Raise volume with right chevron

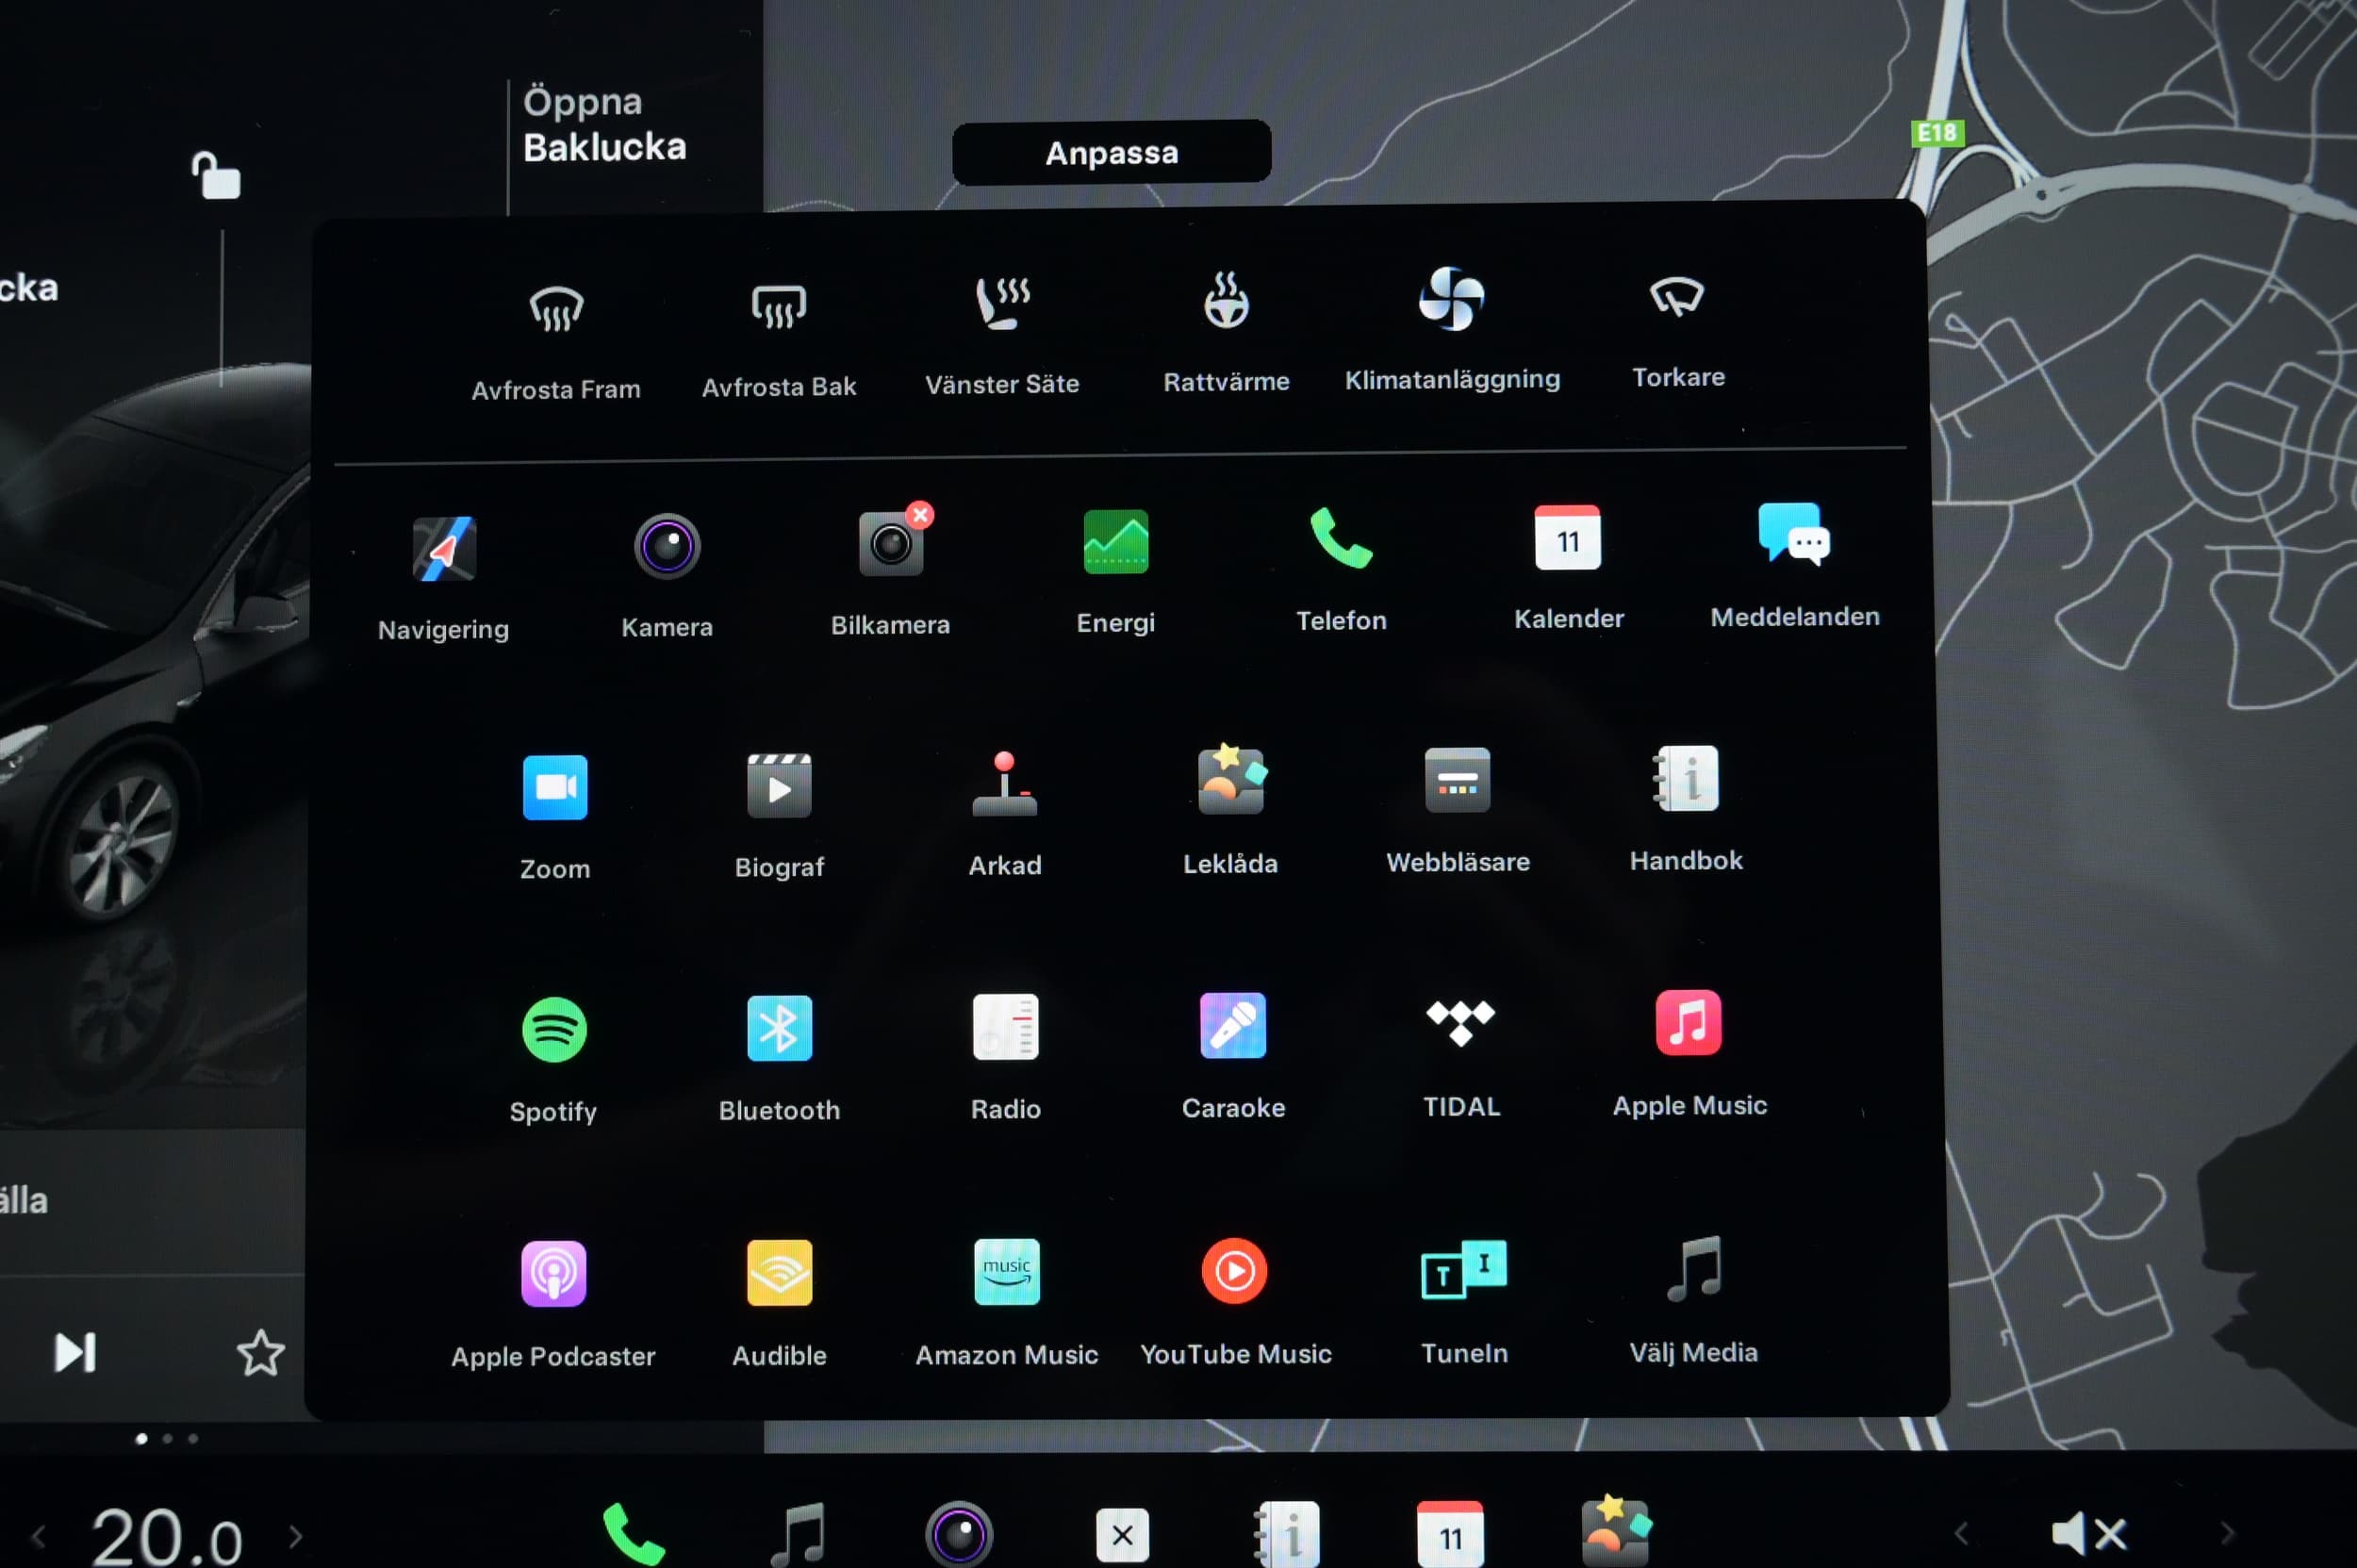pyautogui.click(x=2227, y=1533)
